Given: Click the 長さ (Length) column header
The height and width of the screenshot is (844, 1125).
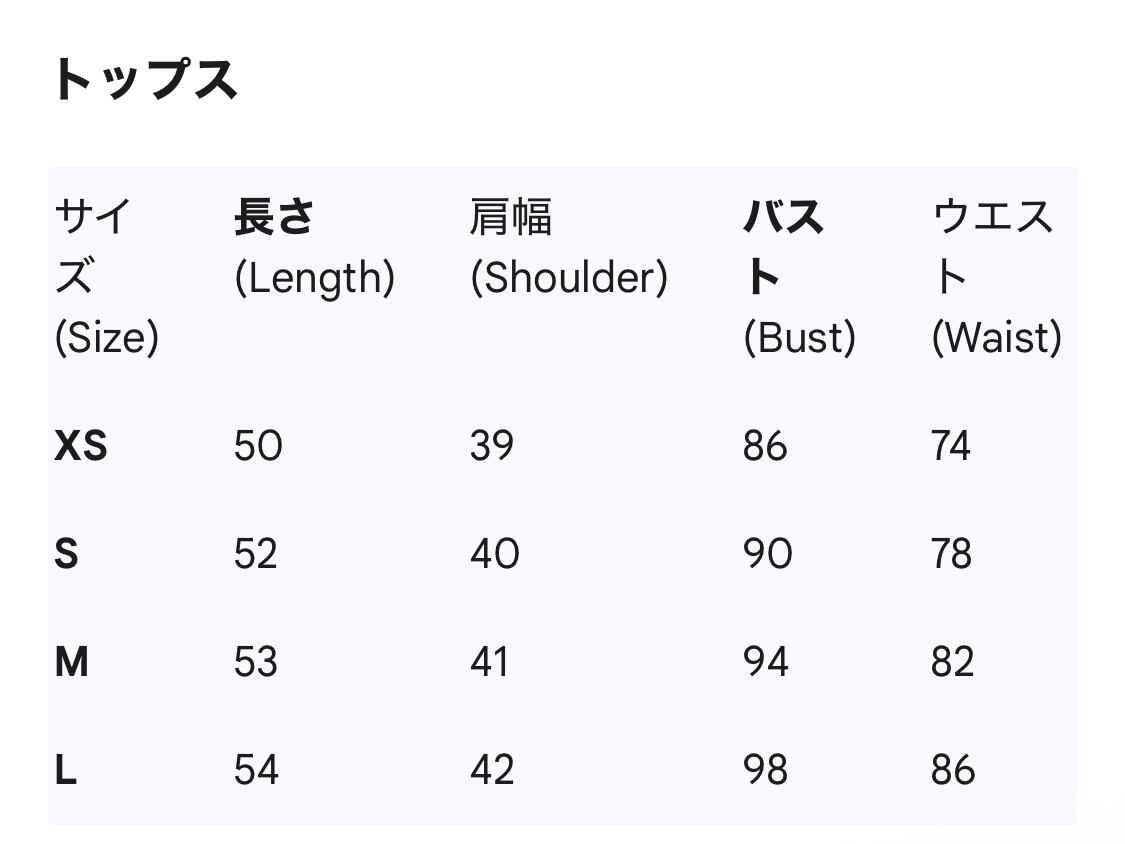Looking at the screenshot, I should (314, 247).
